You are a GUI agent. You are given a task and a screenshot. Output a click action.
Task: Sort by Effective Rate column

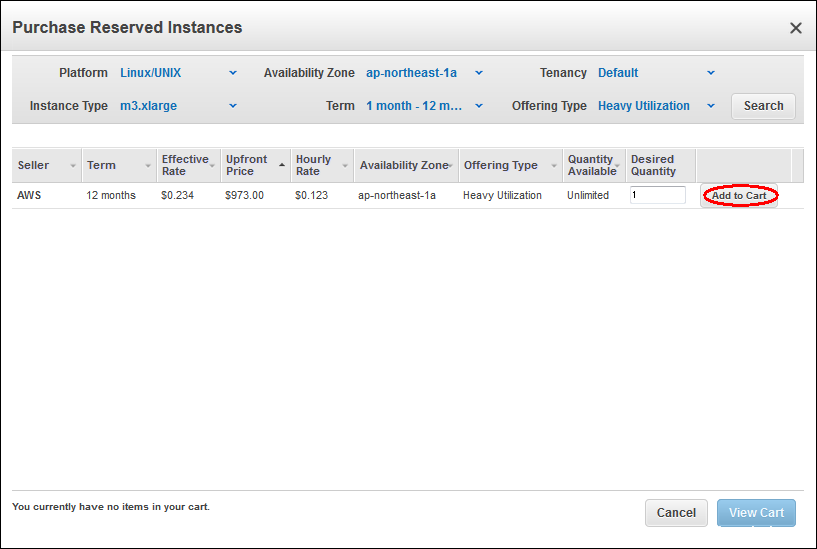point(186,166)
